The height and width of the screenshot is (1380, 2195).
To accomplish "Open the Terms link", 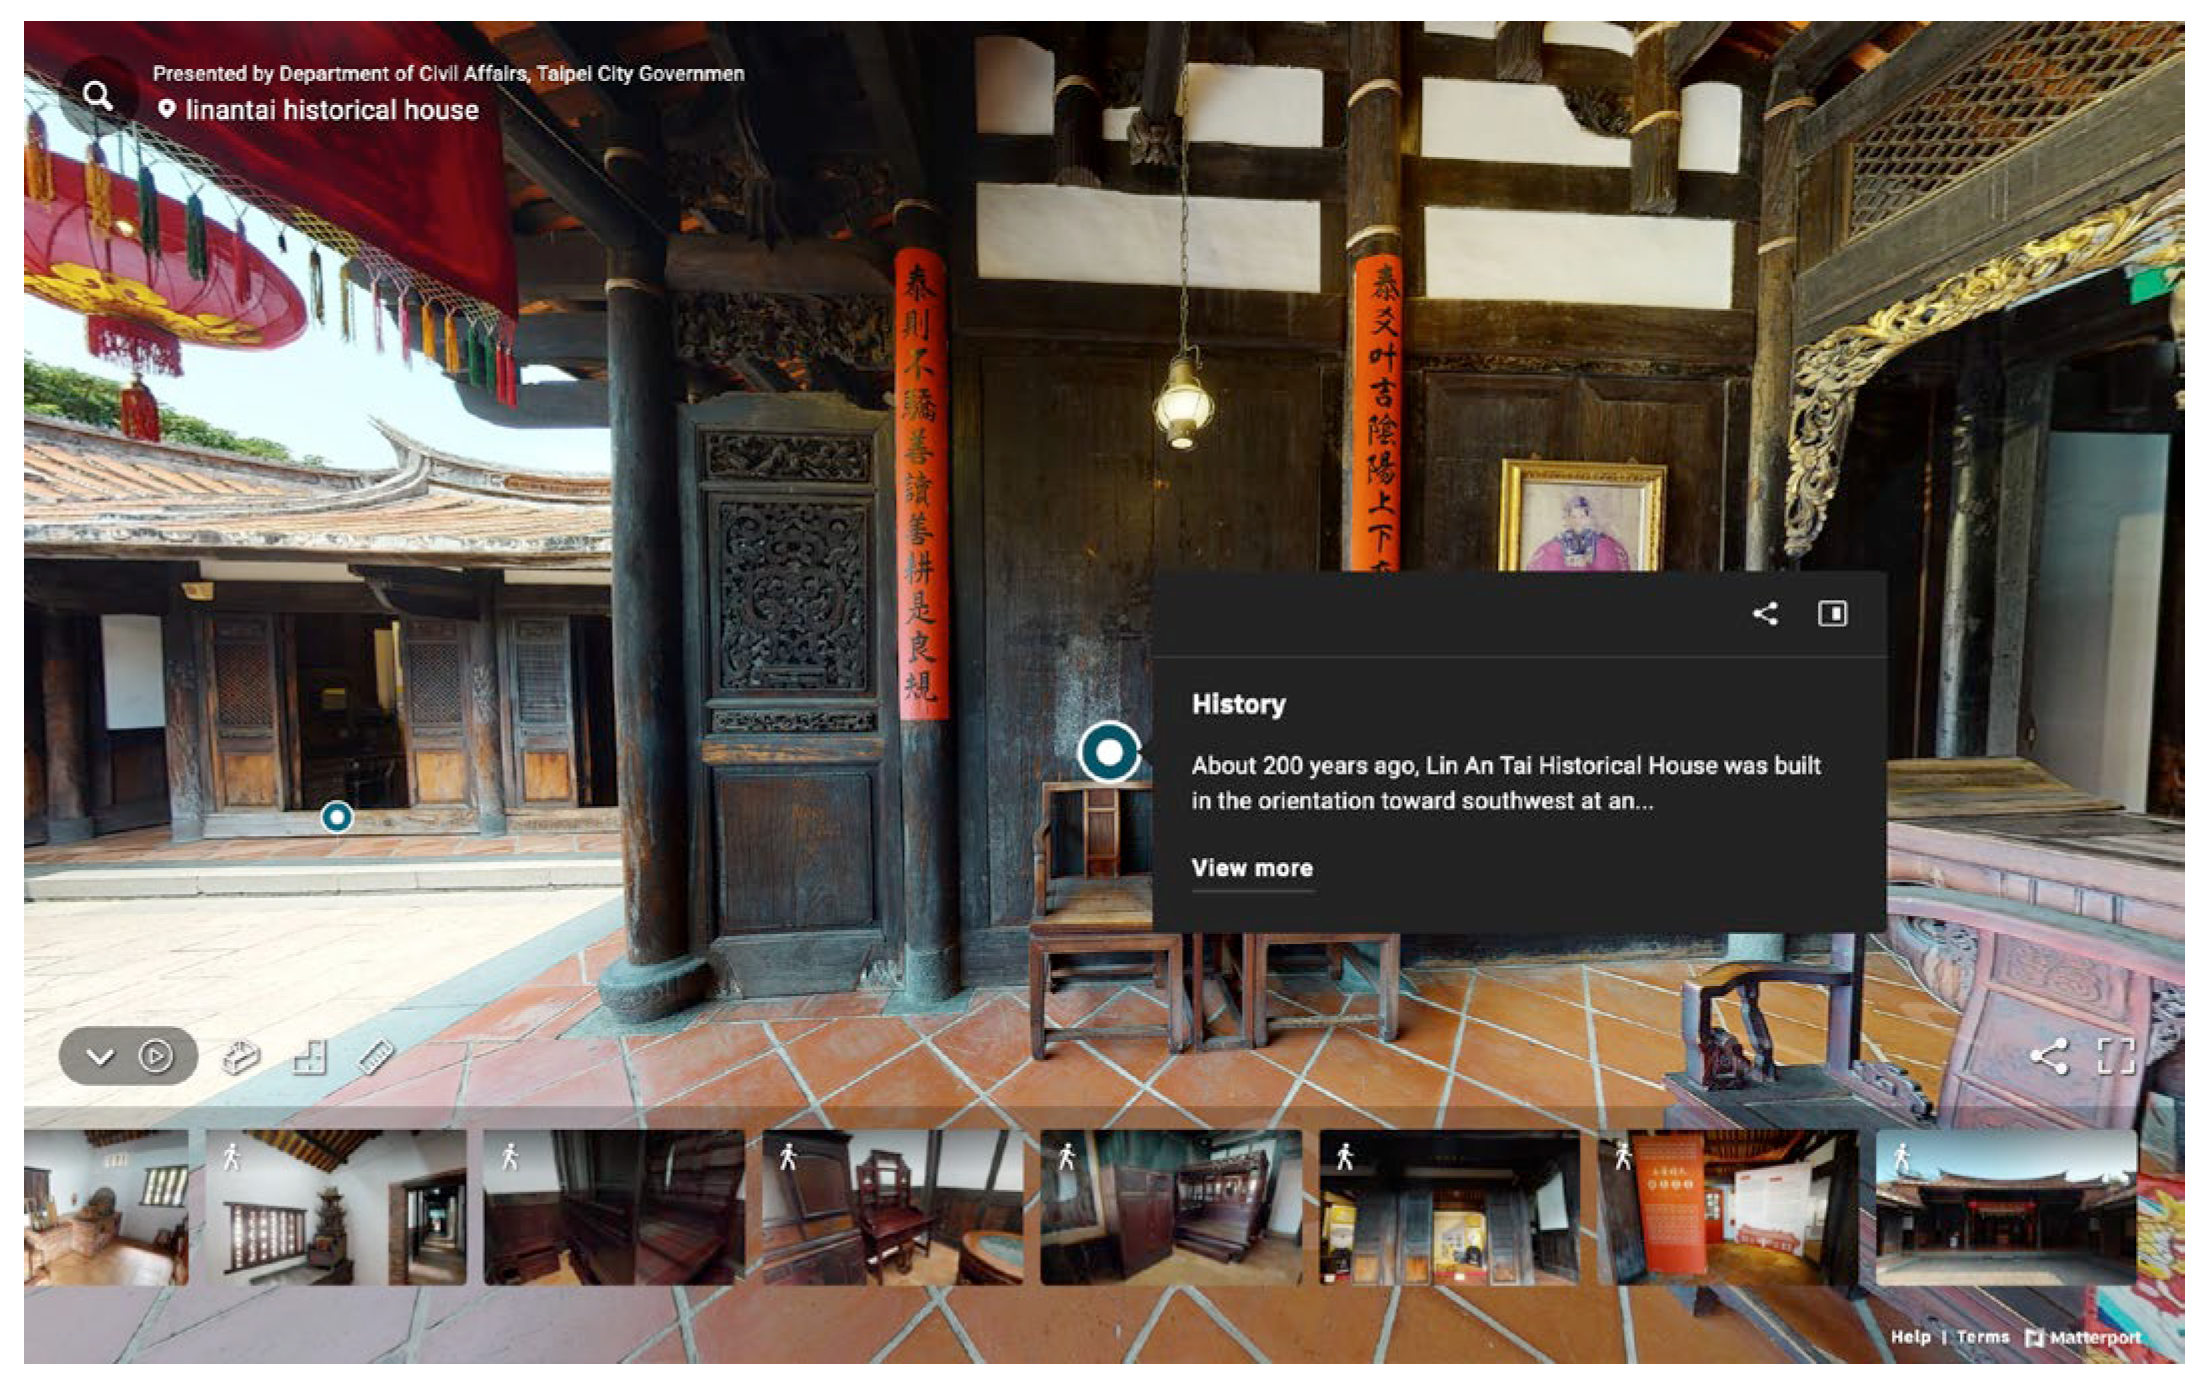I will coord(1982,1337).
